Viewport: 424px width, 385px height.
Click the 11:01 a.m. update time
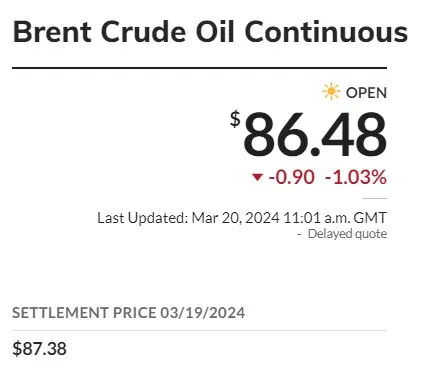[317, 218]
